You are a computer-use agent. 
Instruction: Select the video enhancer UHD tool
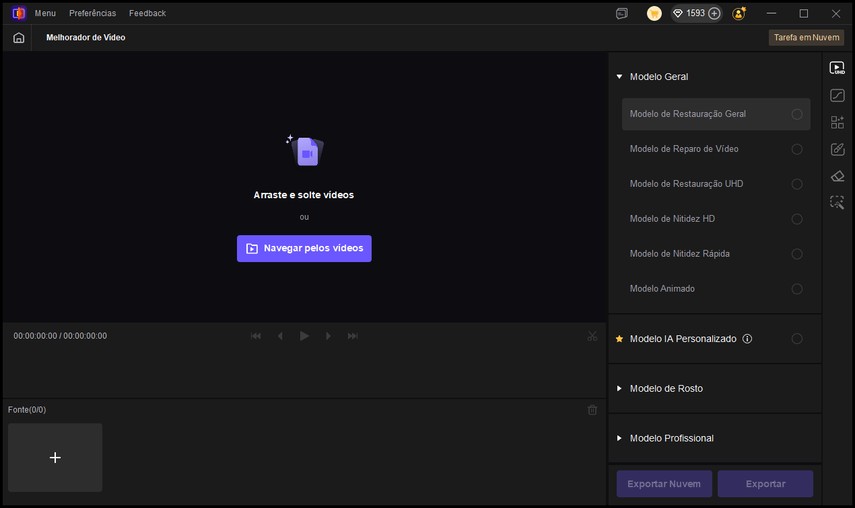point(837,68)
